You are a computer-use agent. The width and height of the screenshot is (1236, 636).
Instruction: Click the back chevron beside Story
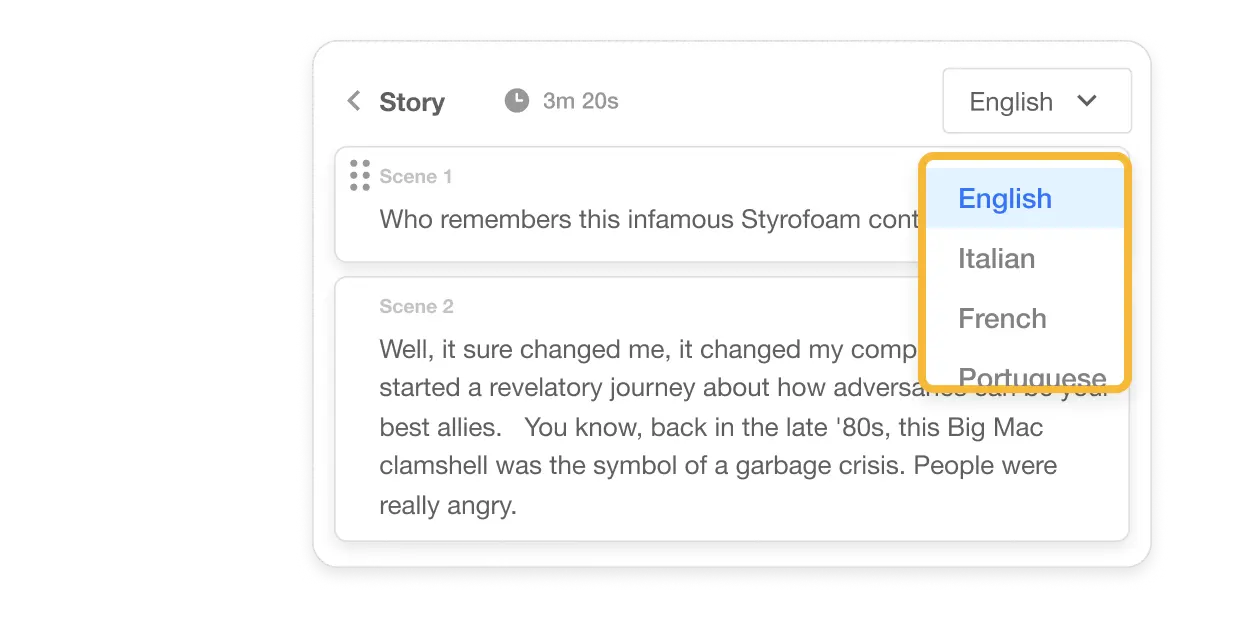tap(353, 101)
